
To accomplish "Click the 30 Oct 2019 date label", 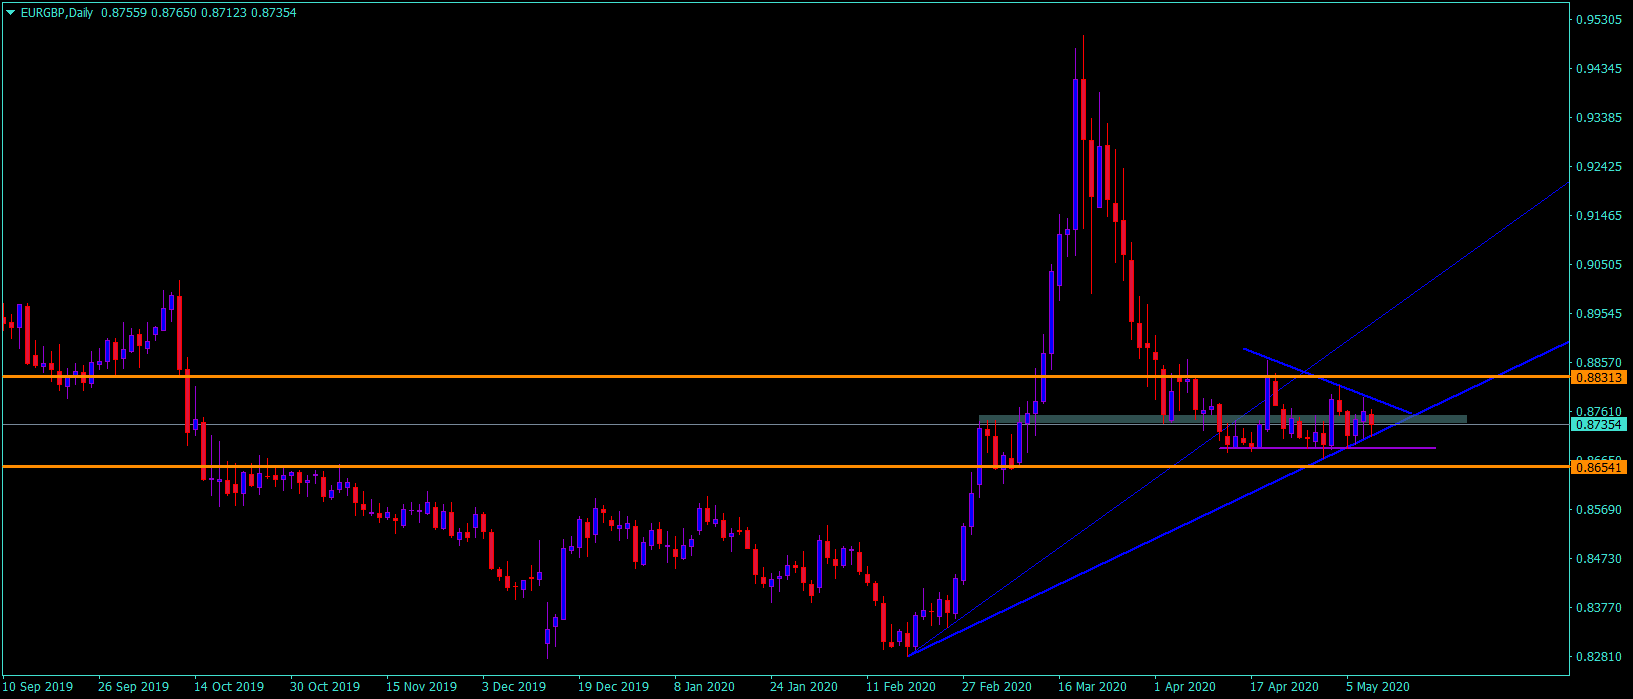I will (x=325, y=687).
